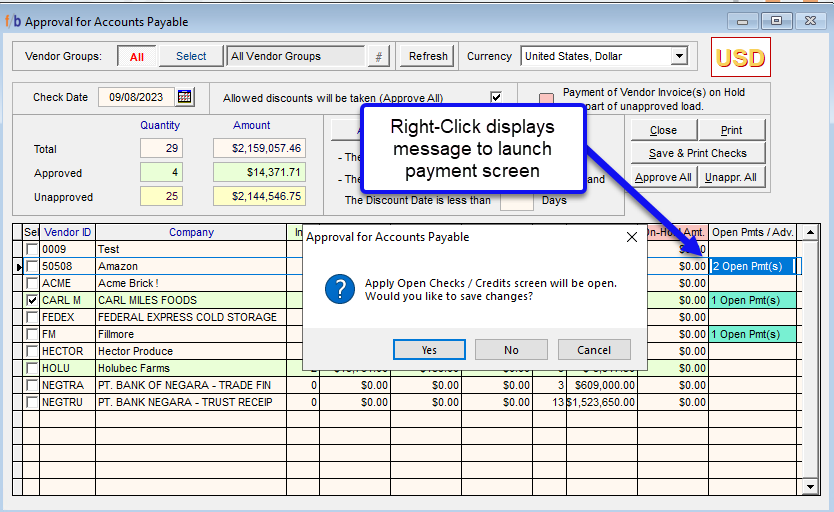Click the pink on-hold color swatch
Image resolution: width=834 pixels, height=512 pixels.
[x=546, y=99]
